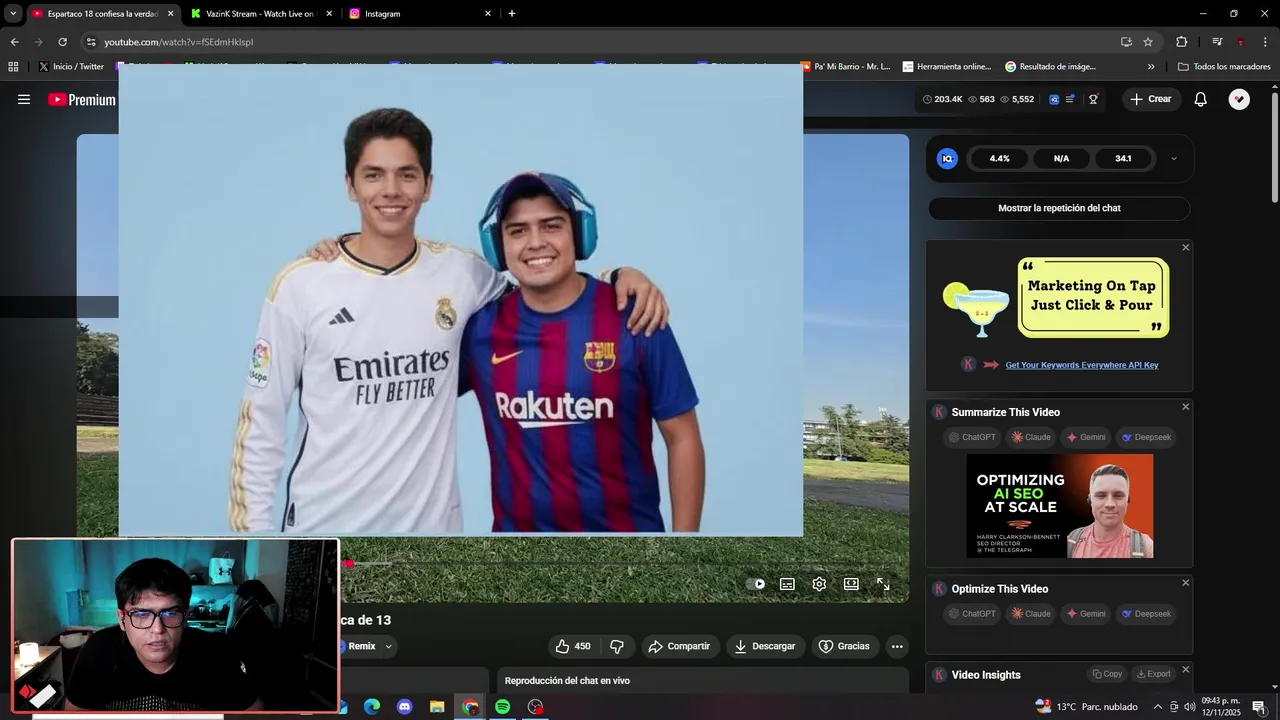Click the vidIQ blue icon in the stats bar
Screen dimensions: 1280x720
pos(1054,99)
